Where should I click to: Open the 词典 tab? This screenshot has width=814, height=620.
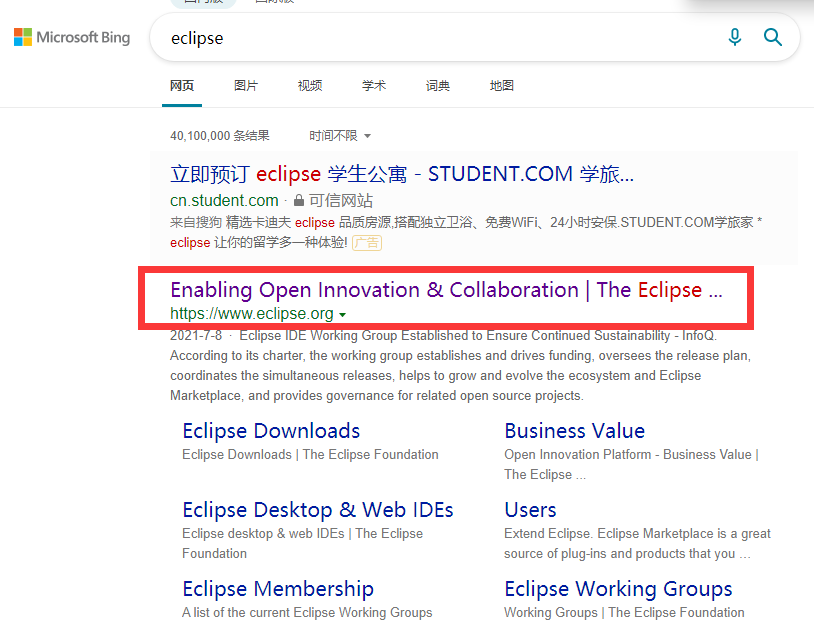pos(438,86)
